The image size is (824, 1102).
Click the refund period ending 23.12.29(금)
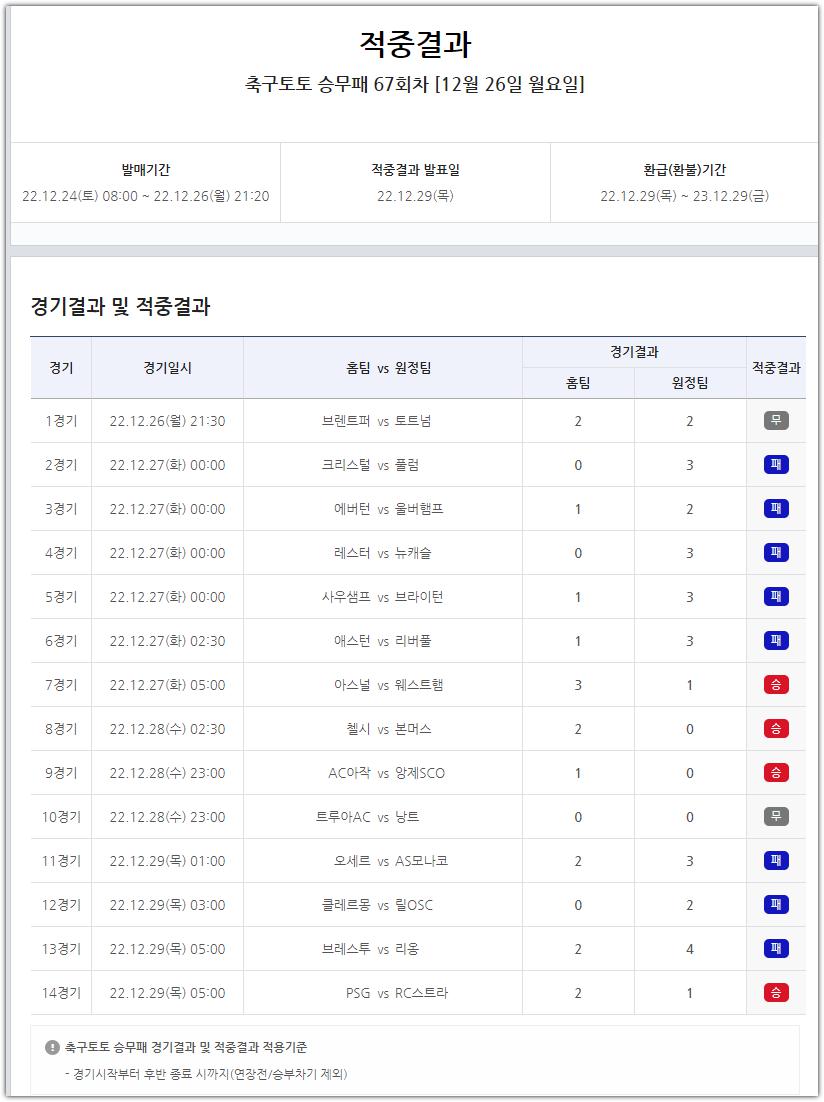(x=684, y=196)
